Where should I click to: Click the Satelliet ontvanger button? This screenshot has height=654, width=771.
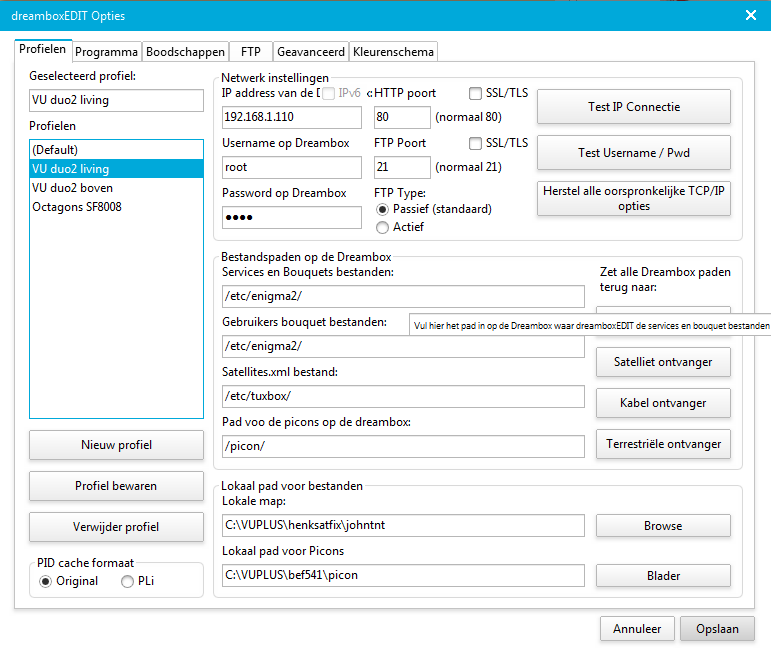tap(663, 362)
